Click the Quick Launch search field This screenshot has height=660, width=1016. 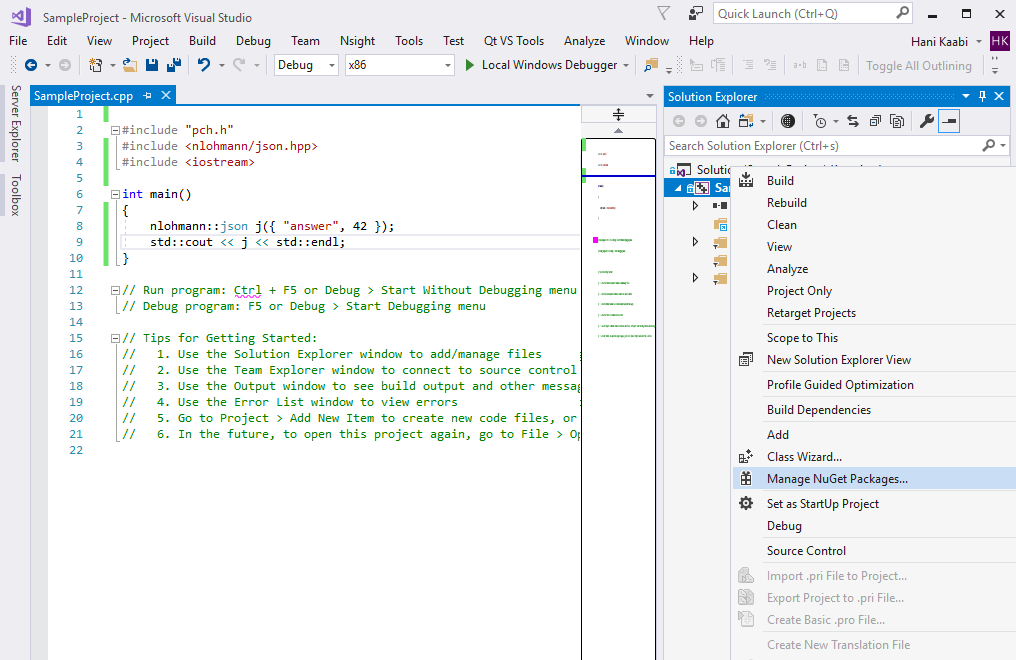tap(813, 14)
